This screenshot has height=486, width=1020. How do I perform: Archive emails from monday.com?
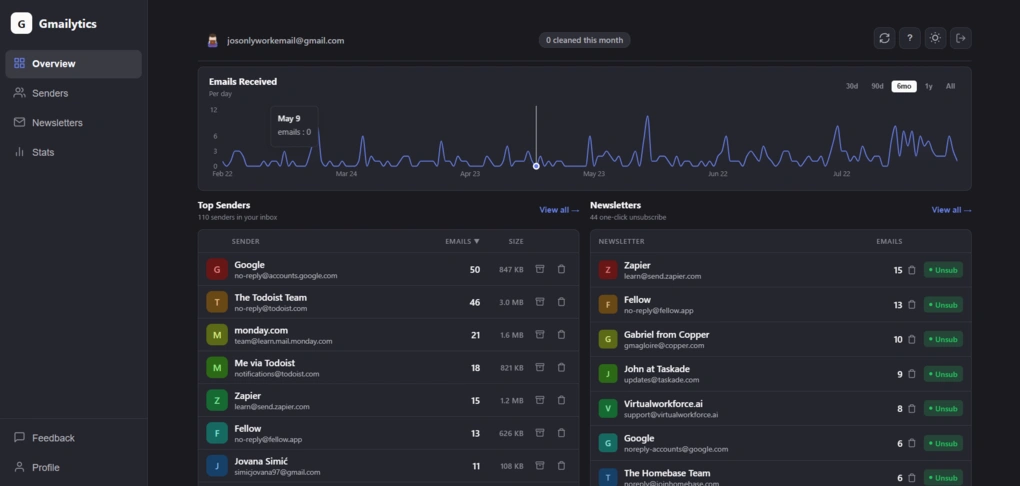tap(539, 334)
